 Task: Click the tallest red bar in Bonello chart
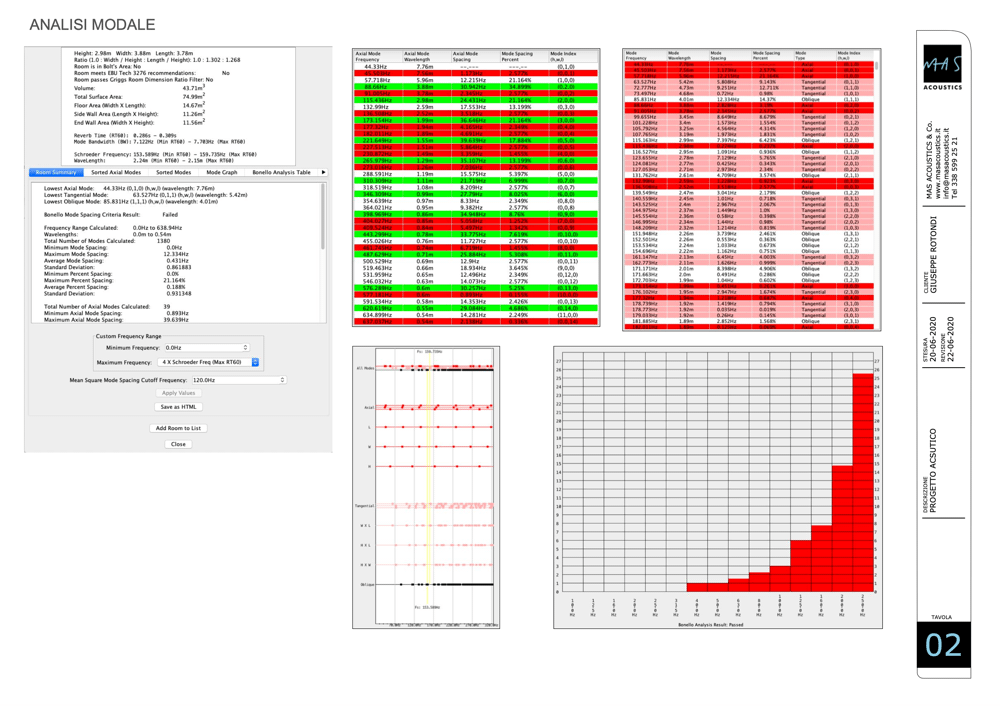pyautogui.click(x=863, y=482)
